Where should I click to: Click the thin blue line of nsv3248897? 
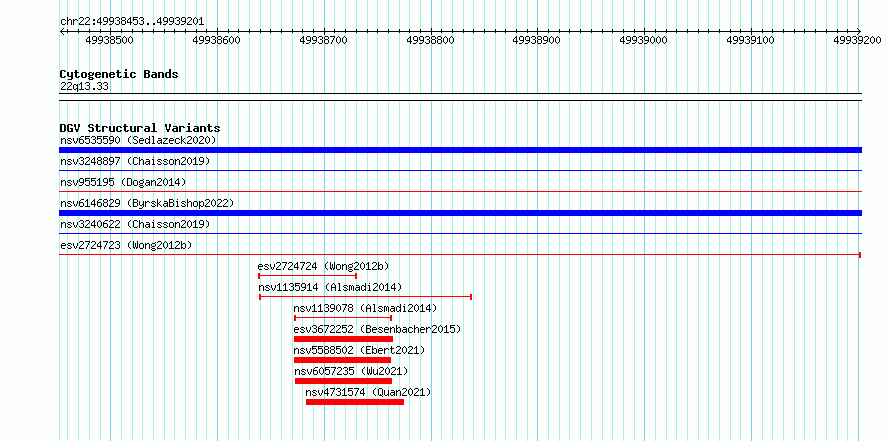pos(460,170)
